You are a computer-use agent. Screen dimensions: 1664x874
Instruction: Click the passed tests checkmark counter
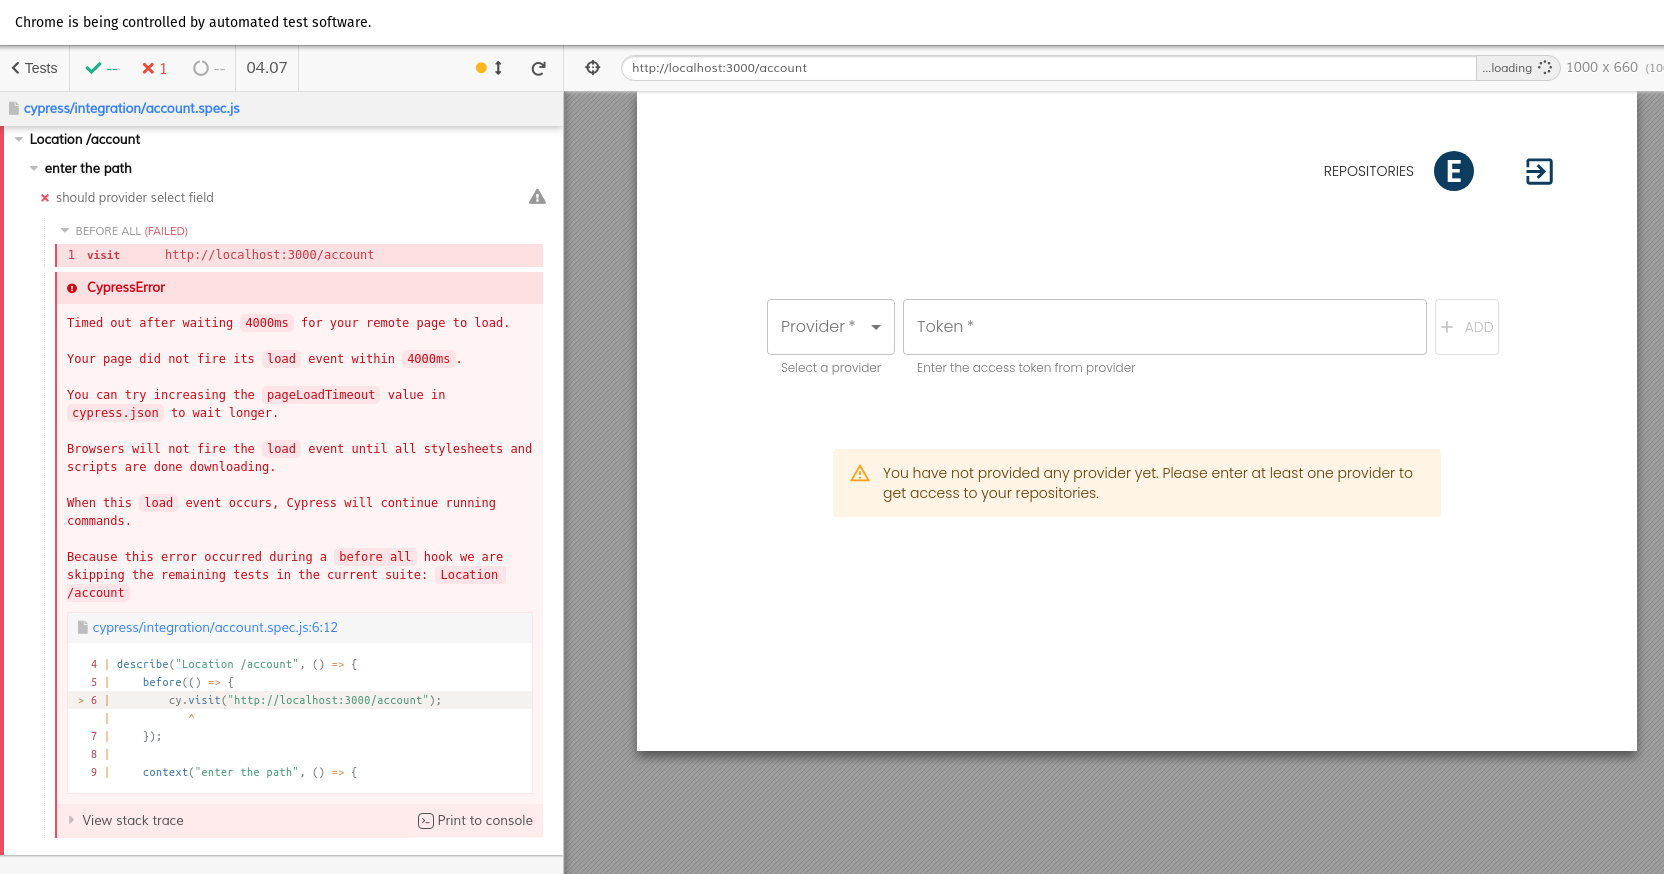click(101, 68)
